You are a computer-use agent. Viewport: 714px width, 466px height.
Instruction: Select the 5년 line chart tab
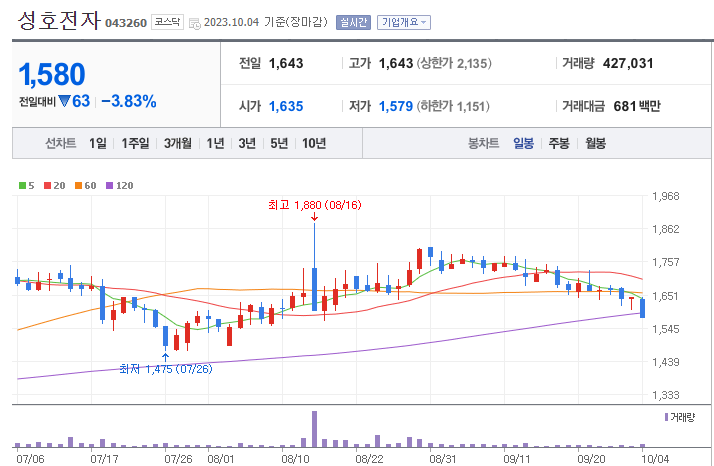click(x=279, y=143)
